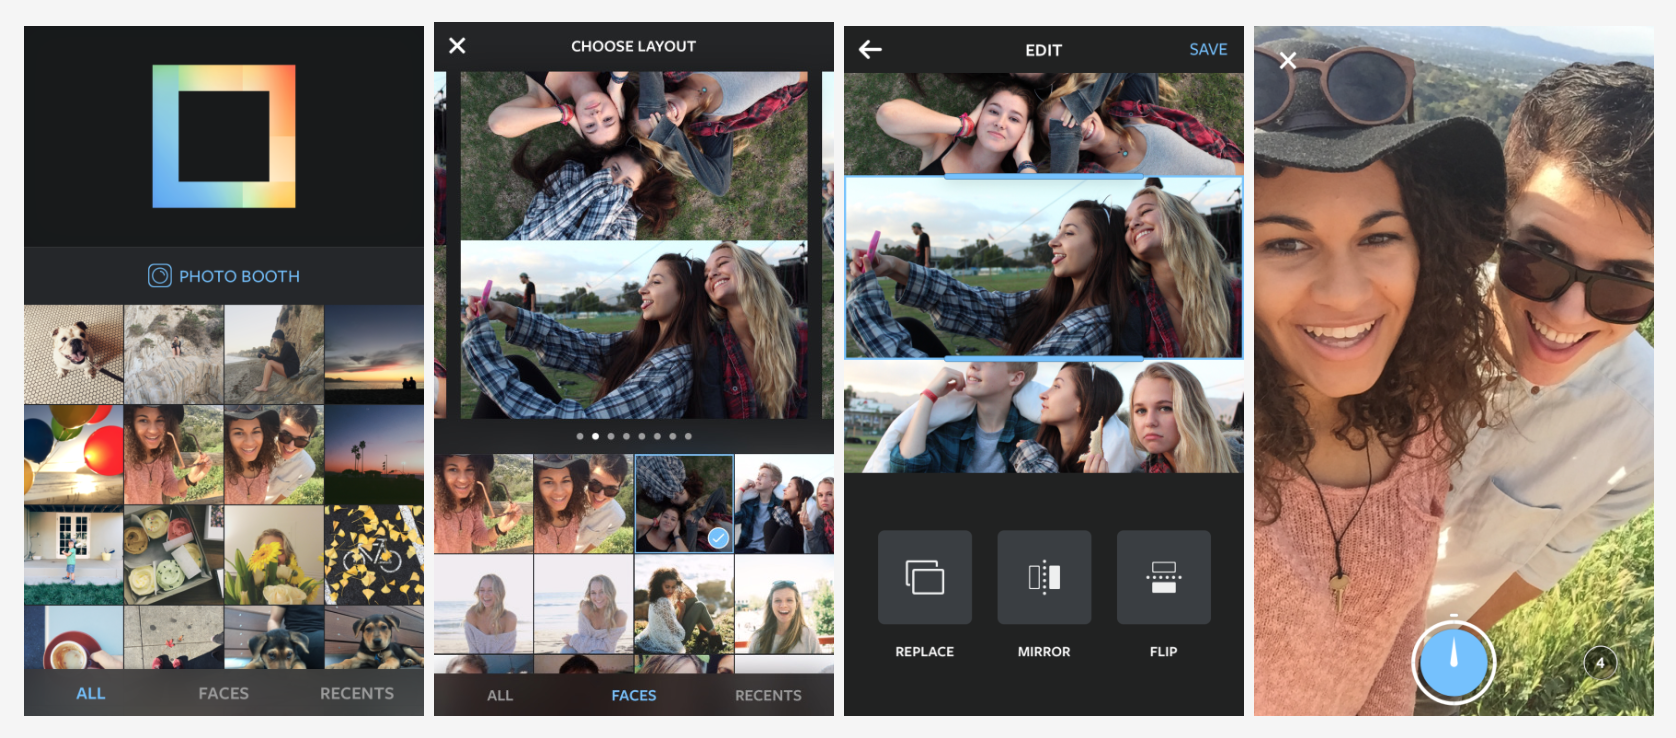Click the layout page indicator dots

click(633, 436)
